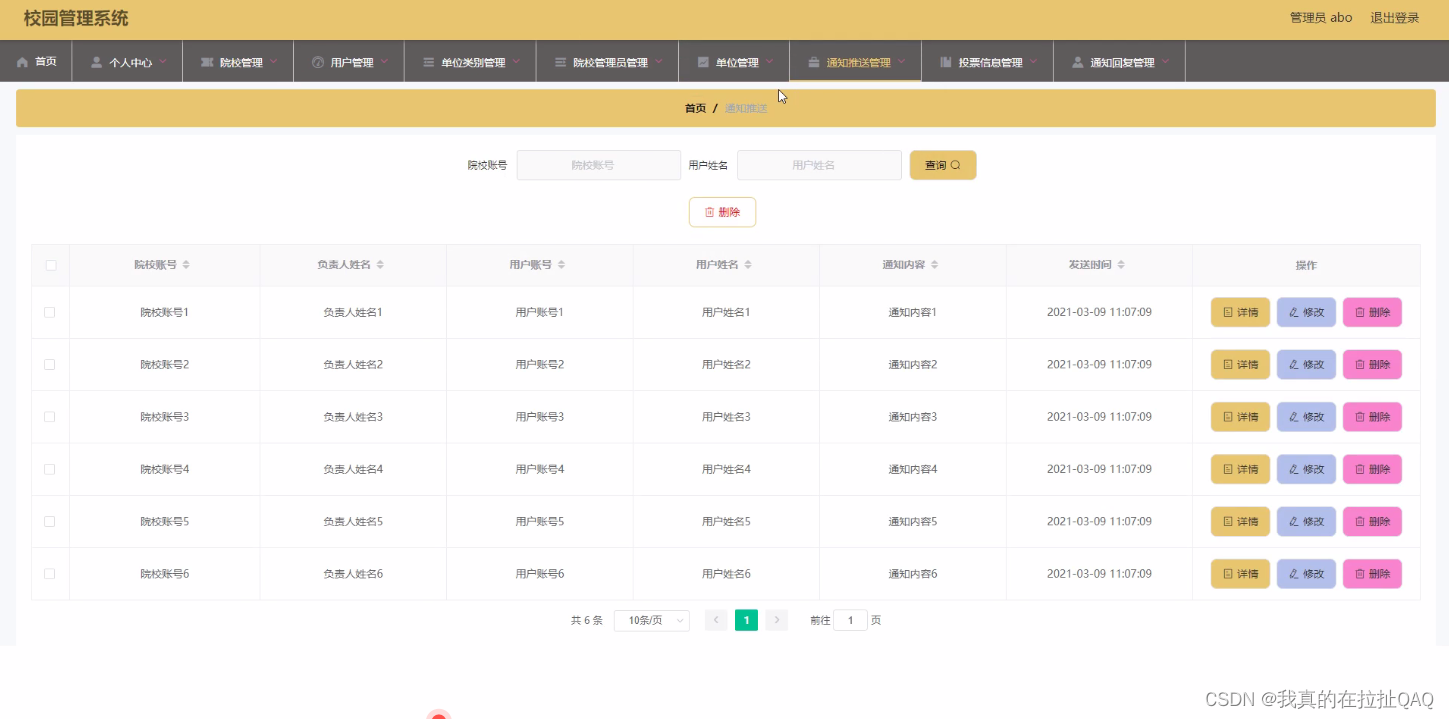Image resolution: width=1449 pixels, height=719 pixels.
Task: Click cell 用户姓名6 in the table
Action: [726, 574]
